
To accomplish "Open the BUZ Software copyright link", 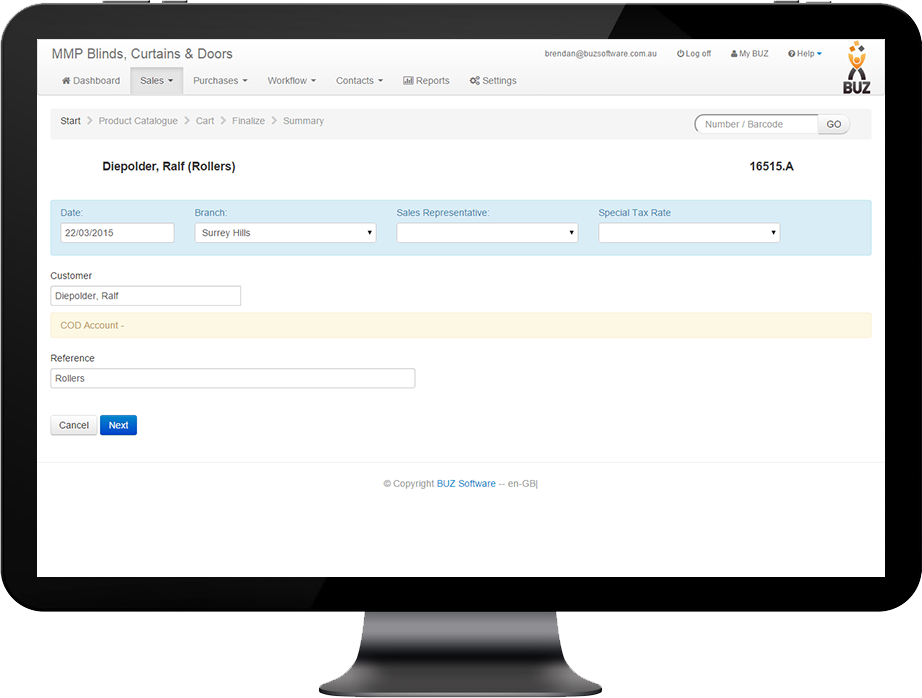I will 463,483.
